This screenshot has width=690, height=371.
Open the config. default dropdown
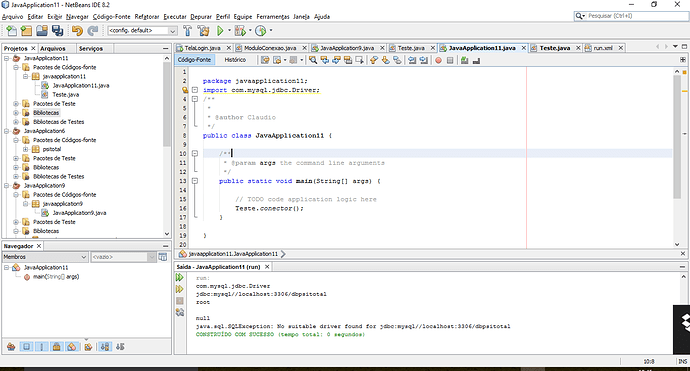pos(142,30)
